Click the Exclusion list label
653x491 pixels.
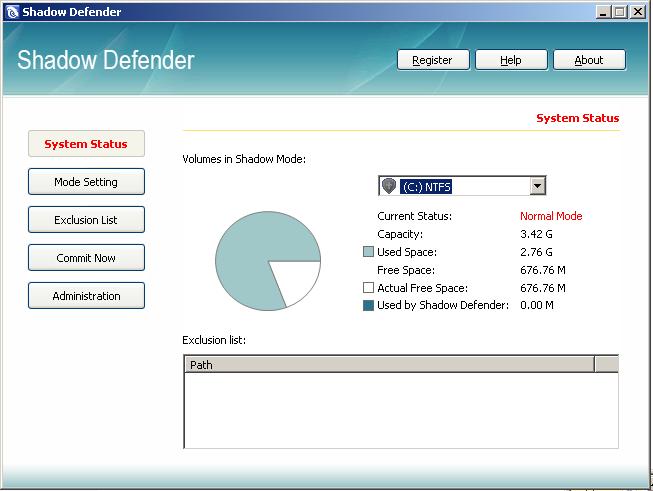point(214,340)
